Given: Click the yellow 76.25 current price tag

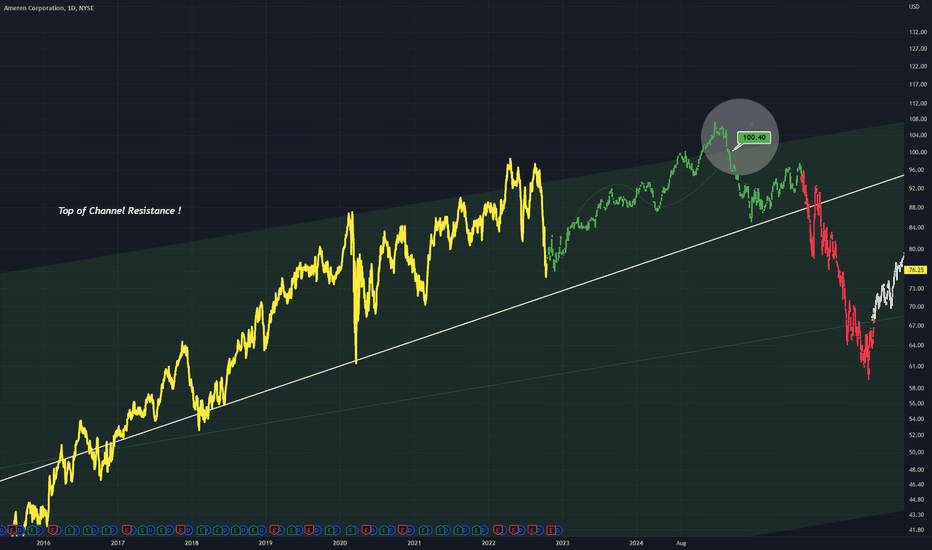Looking at the screenshot, I should tap(915, 270).
